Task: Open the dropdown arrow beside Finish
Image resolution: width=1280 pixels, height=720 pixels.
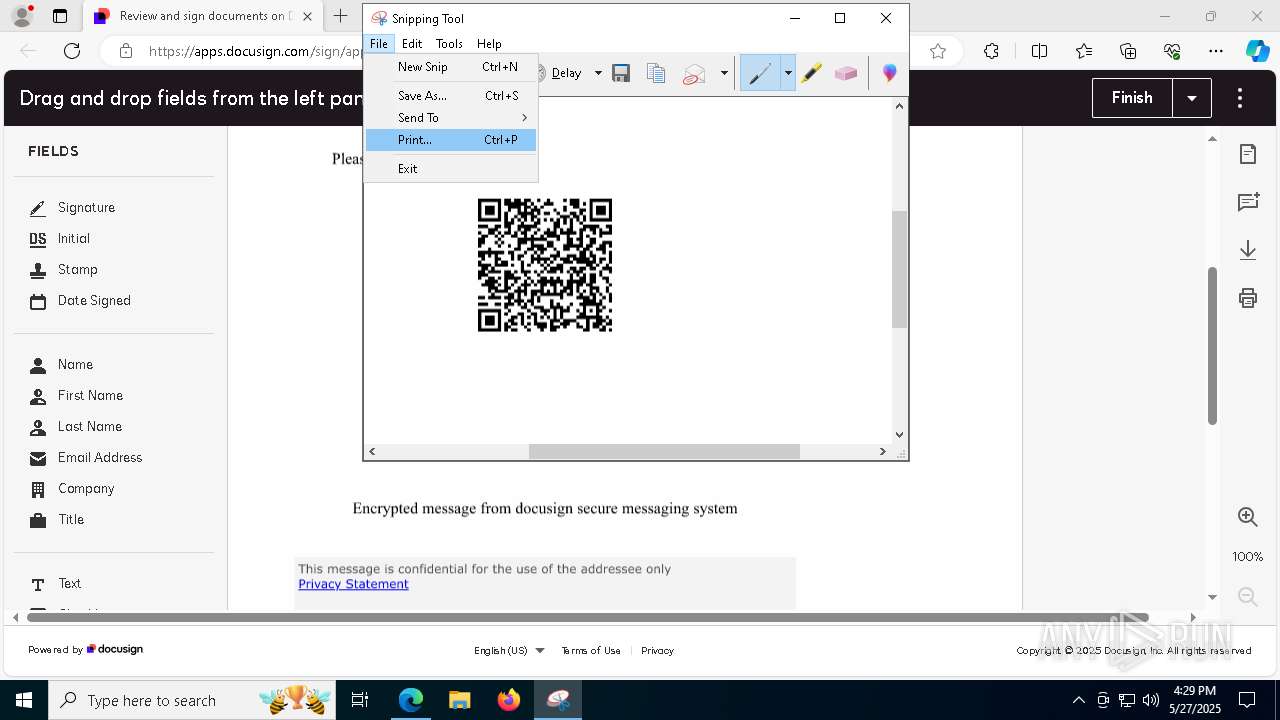Action: click(x=1192, y=98)
